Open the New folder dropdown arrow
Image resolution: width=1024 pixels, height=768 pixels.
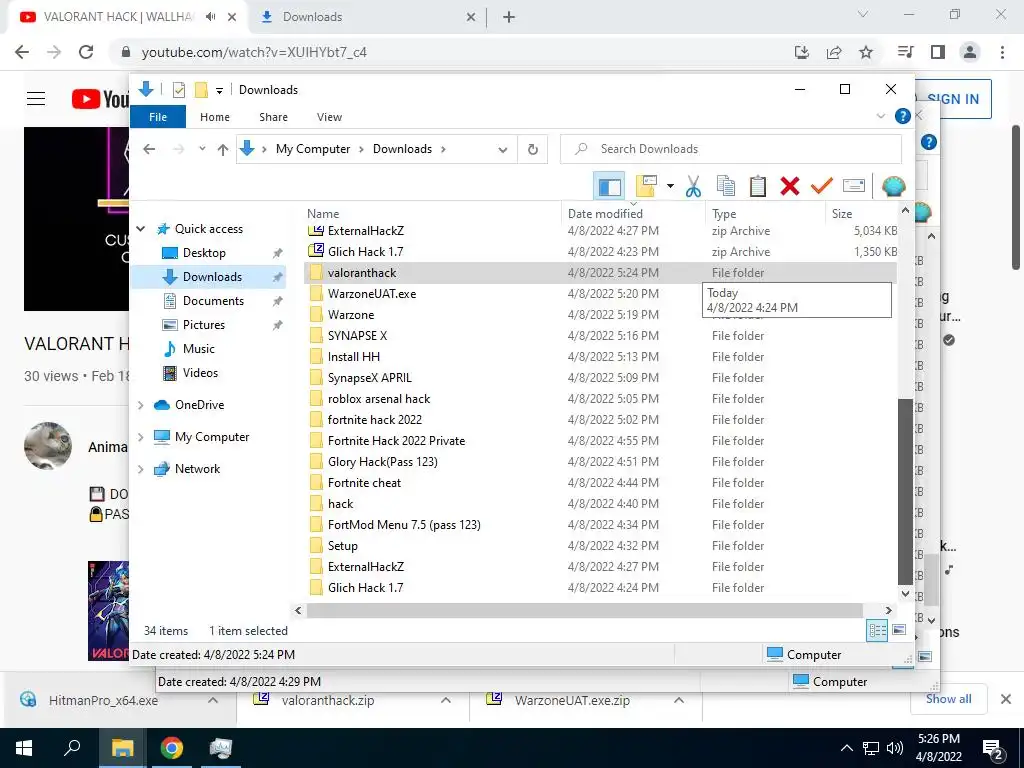670,186
